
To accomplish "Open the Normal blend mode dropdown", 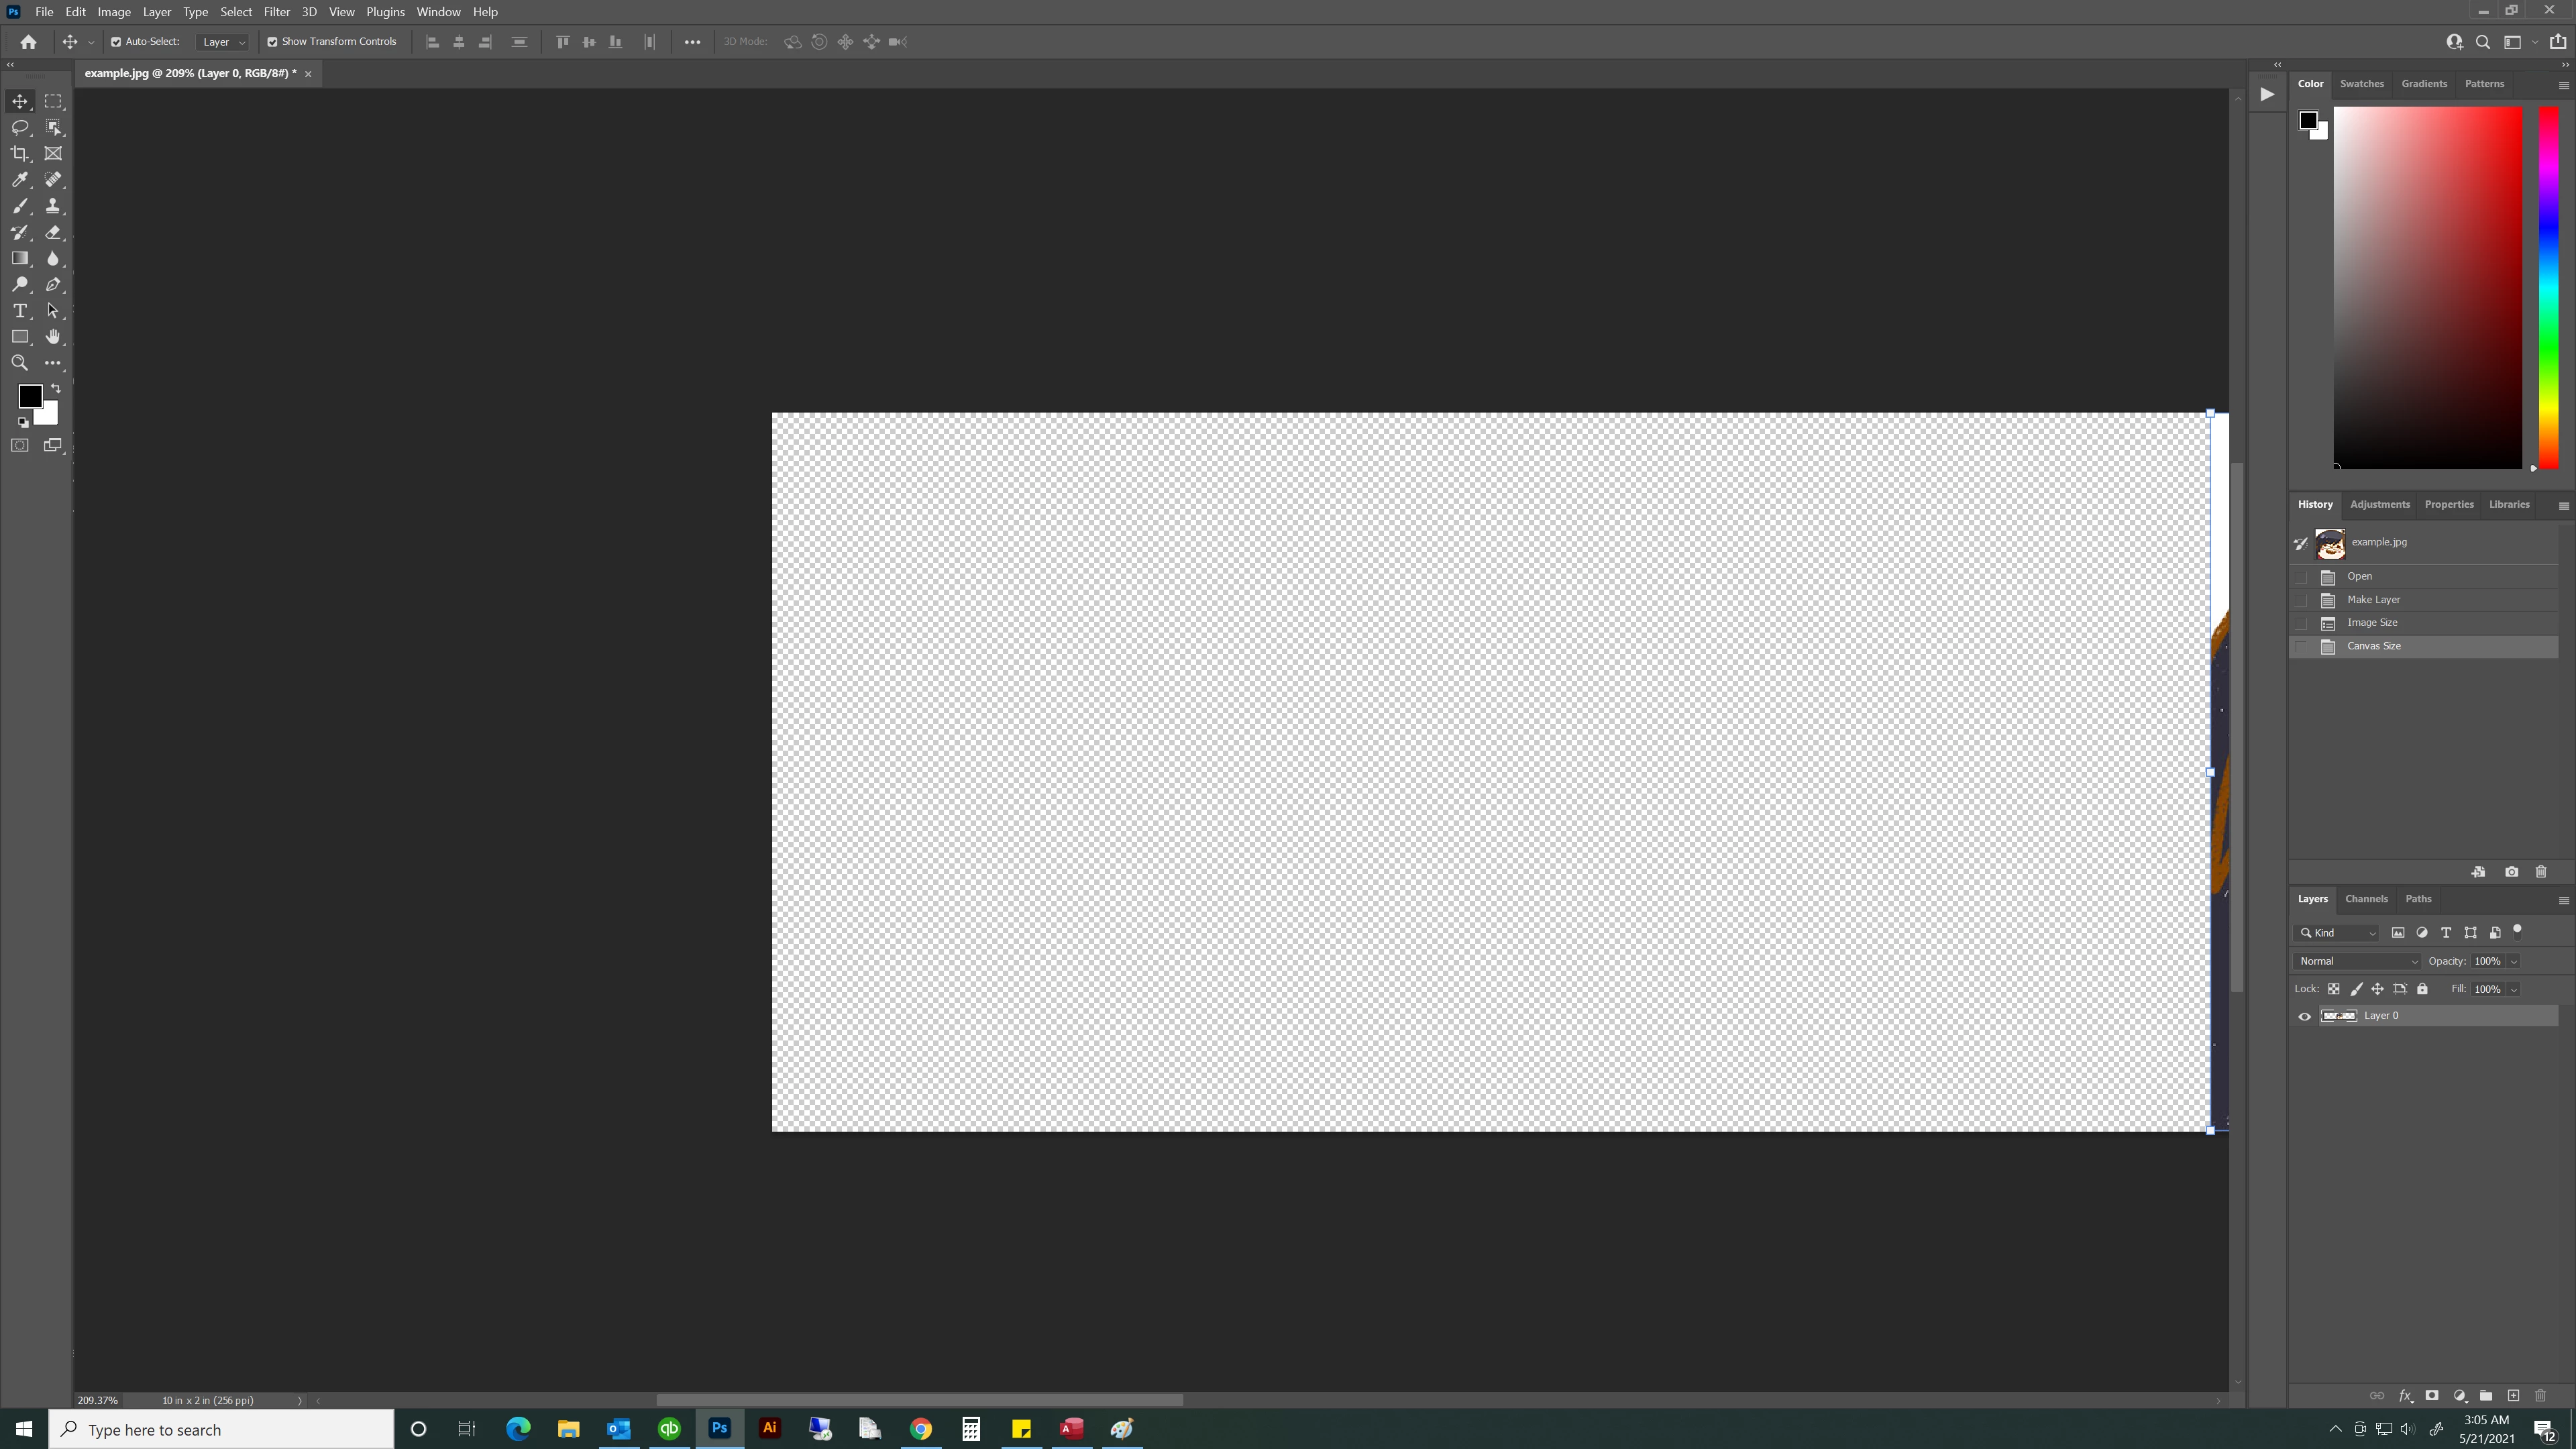I will pyautogui.click(x=2357, y=961).
